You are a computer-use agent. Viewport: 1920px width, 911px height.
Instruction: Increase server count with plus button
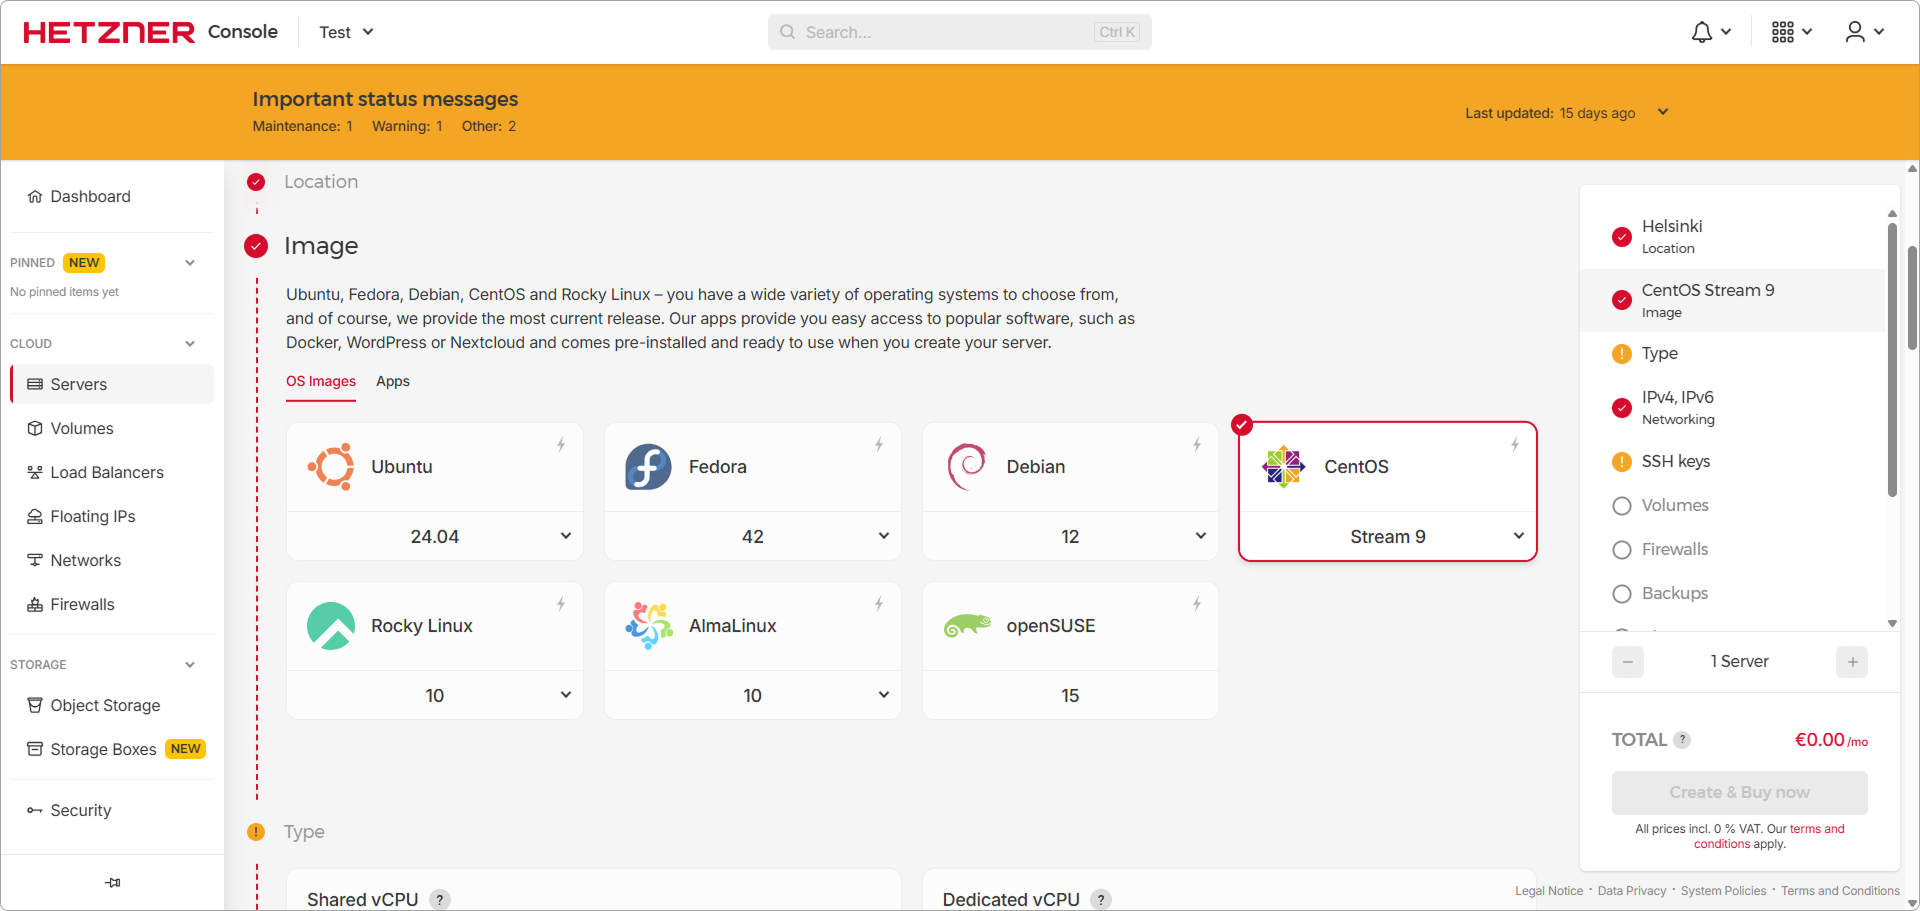[x=1852, y=662]
